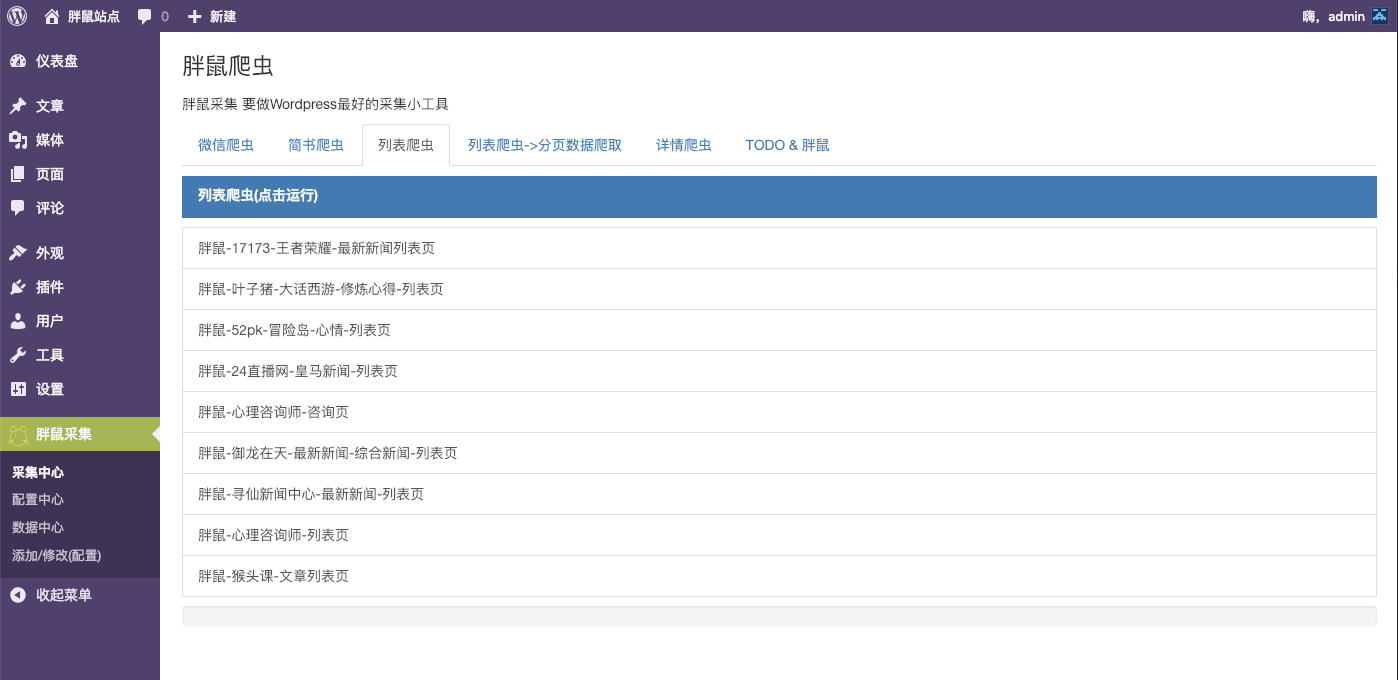1398x680 pixels.
Task: Run the 胖鼠-52pk-冒险岛 crawler
Action: pyautogui.click(x=294, y=330)
